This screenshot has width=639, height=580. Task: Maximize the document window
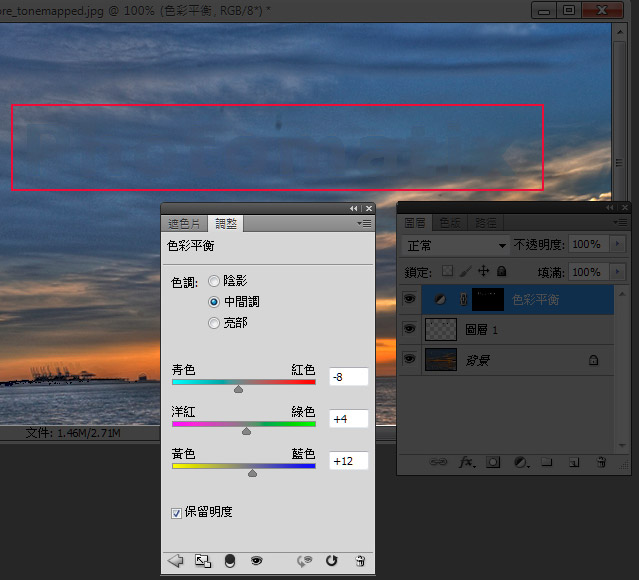[x=569, y=10]
